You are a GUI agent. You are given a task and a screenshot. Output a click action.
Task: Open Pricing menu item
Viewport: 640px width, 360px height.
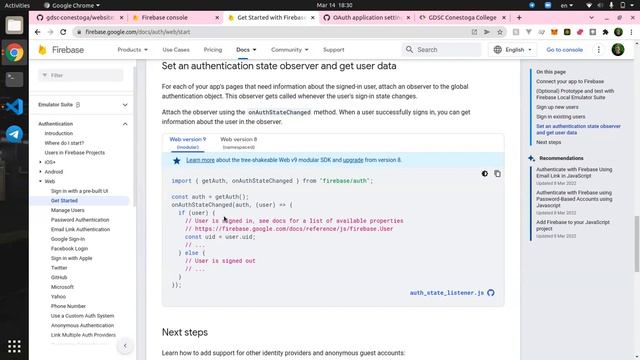tap(213, 50)
